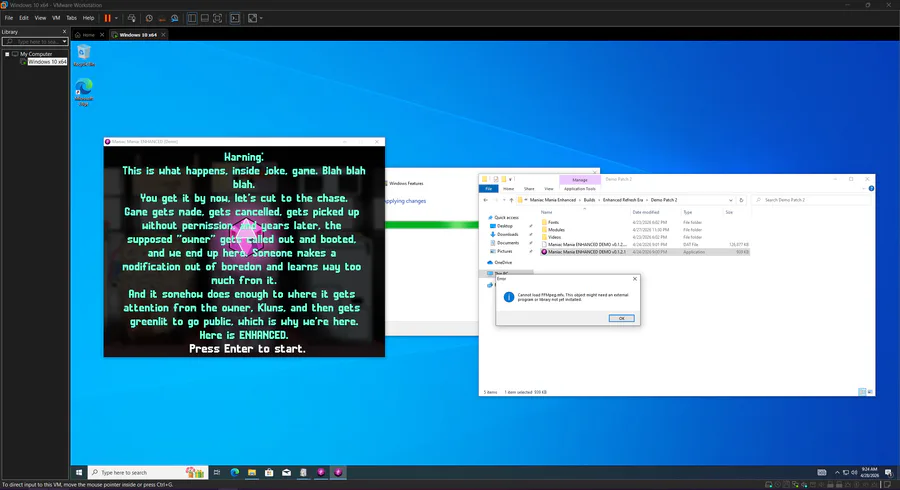Open the VMware Edit menu
900x490 pixels.
point(24,18)
